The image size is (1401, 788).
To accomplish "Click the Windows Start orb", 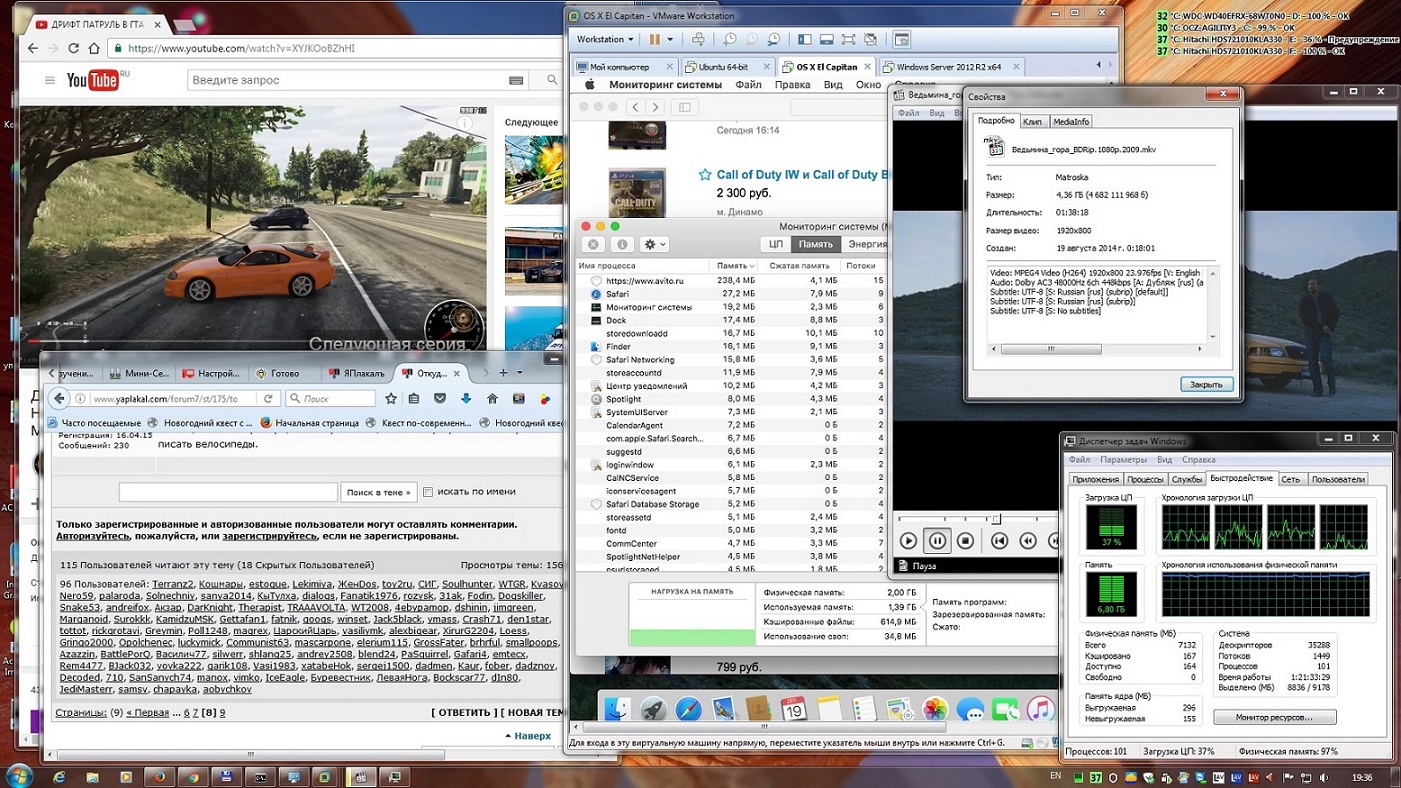I will (19, 775).
